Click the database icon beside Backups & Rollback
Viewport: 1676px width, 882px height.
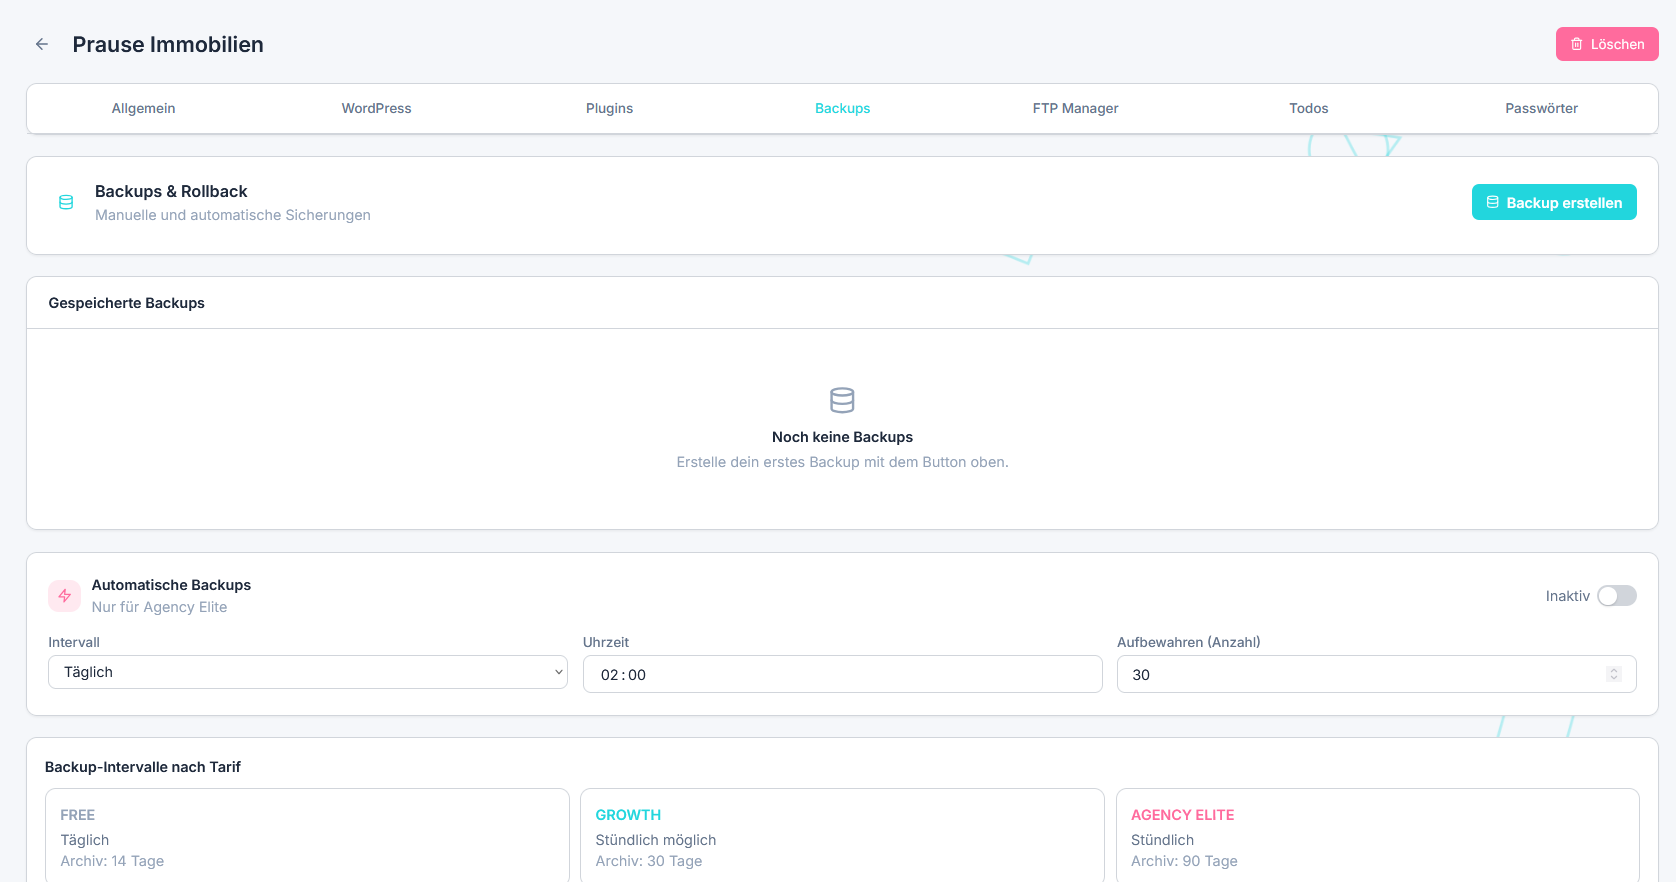[66, 202]
